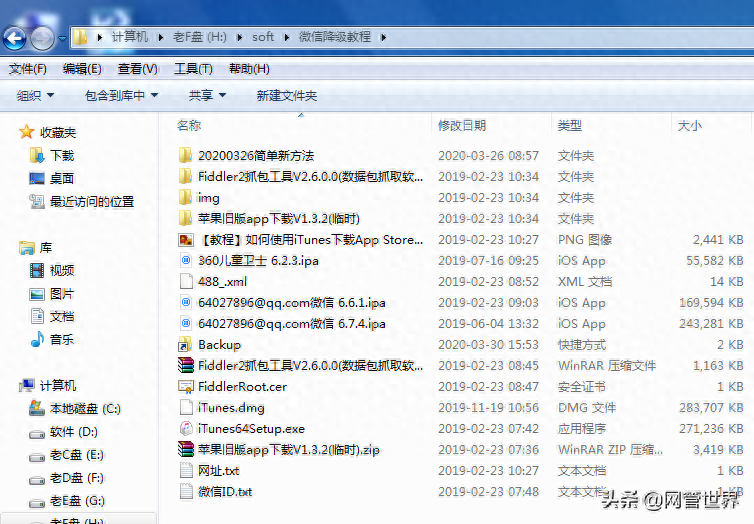754x524 pixels.
Task: Select the img folder icon
Action: [186, 197]
